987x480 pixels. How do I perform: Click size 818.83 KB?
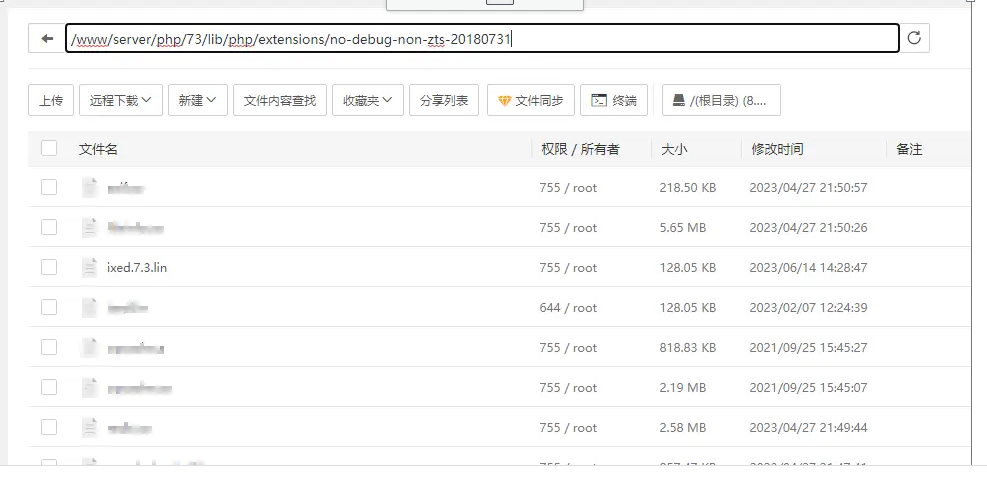click(688, 348)
